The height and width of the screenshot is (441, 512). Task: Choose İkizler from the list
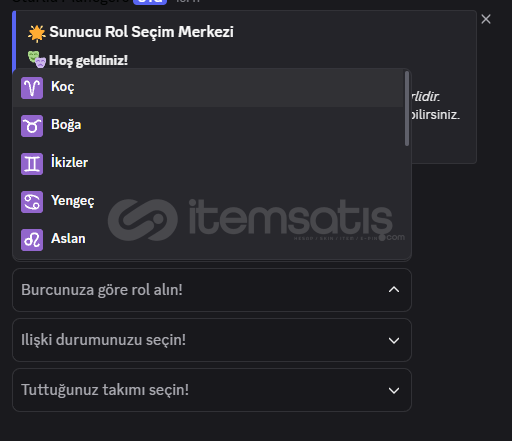[x=209, y=164]
